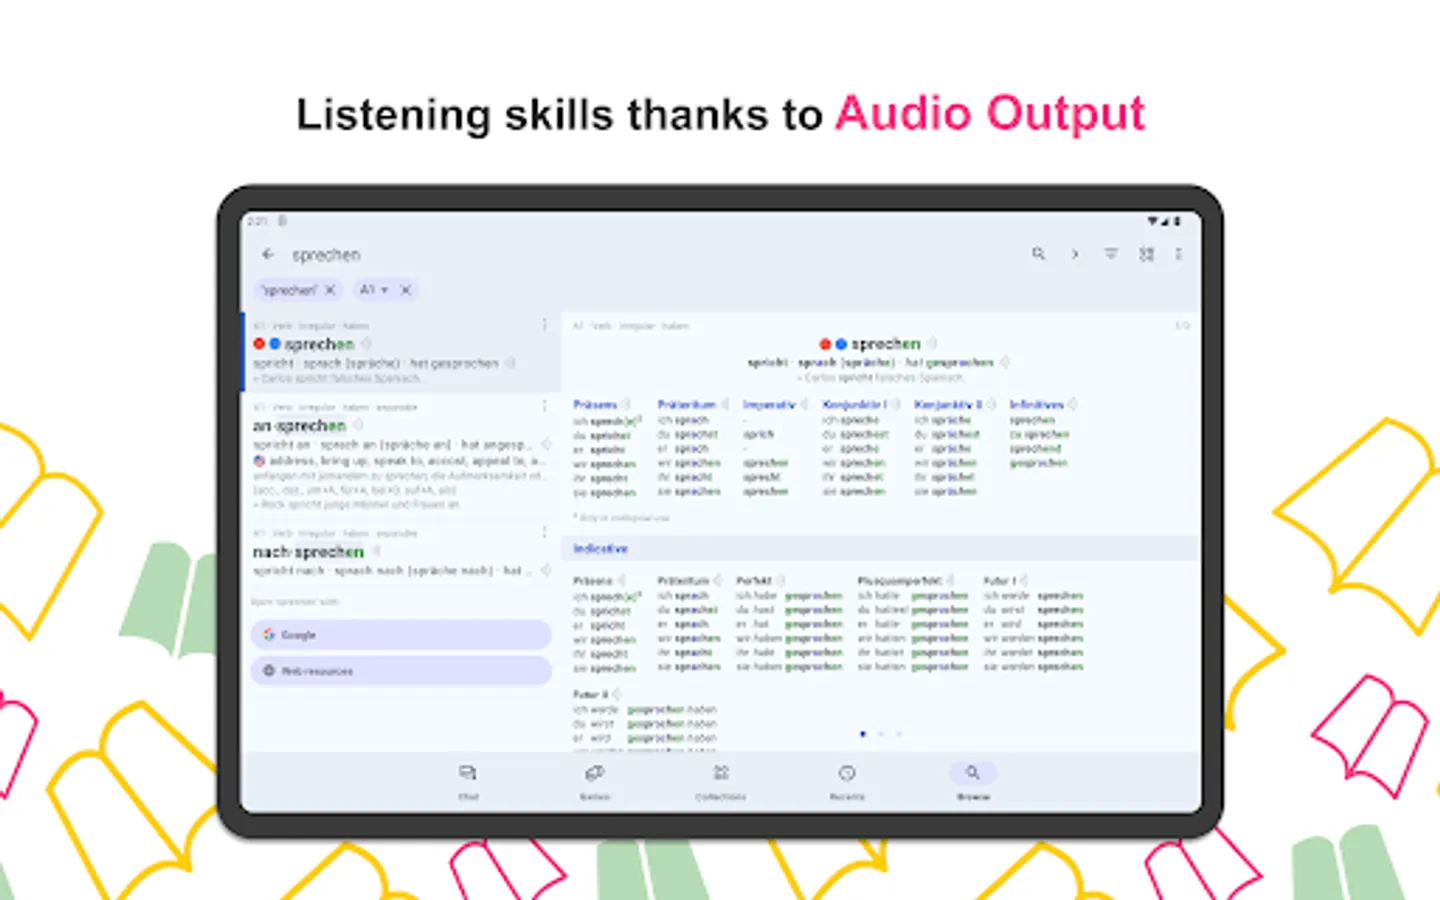Click the 'Konjunktiv II' column heading
Screen dimensions: 1440x900
click(948, 405)
